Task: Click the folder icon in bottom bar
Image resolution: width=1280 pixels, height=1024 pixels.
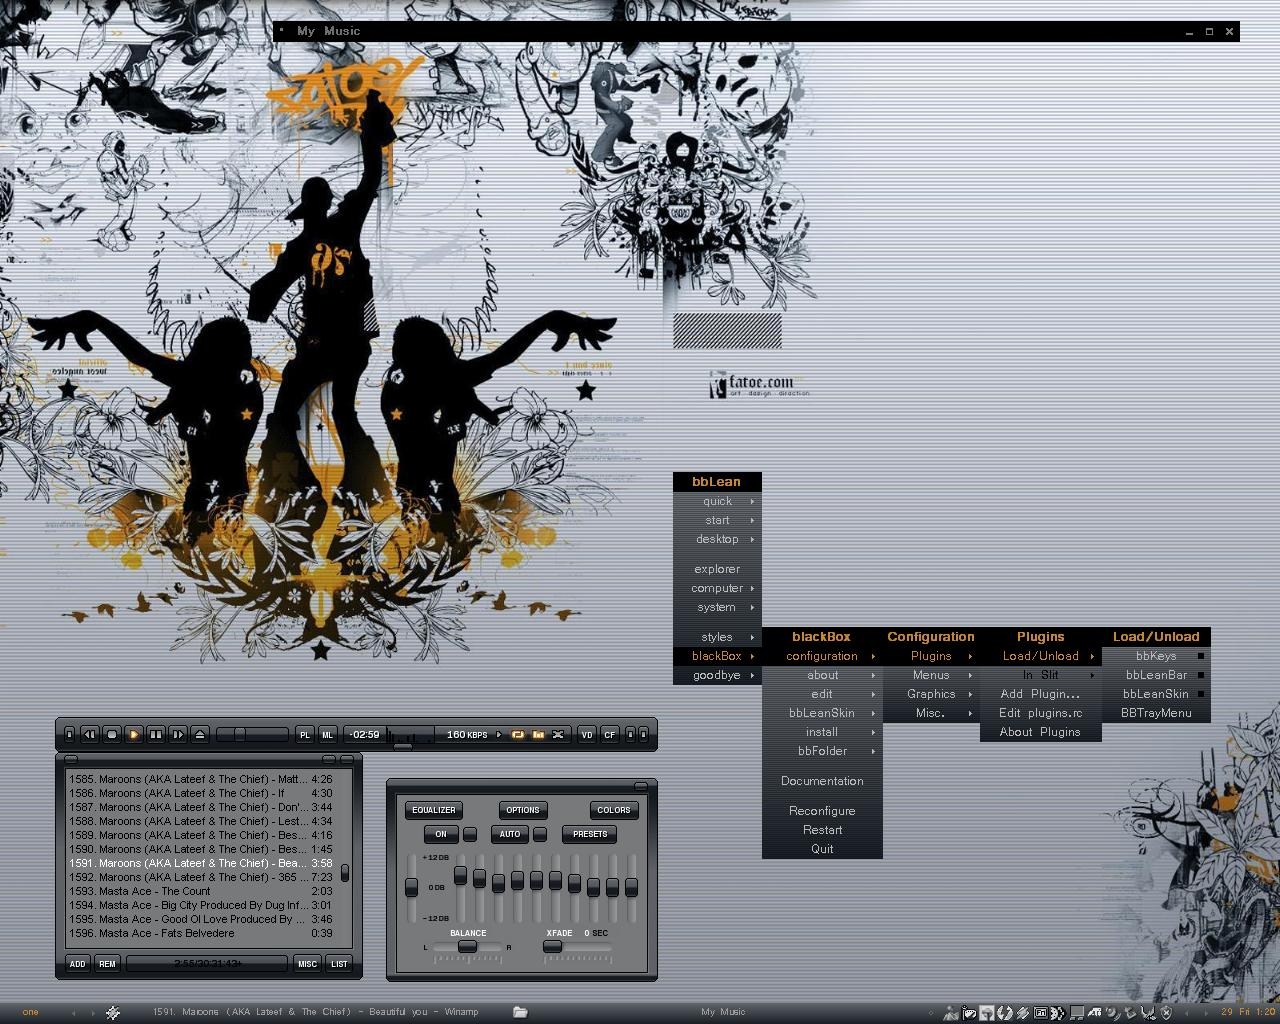Action: 520,1012
